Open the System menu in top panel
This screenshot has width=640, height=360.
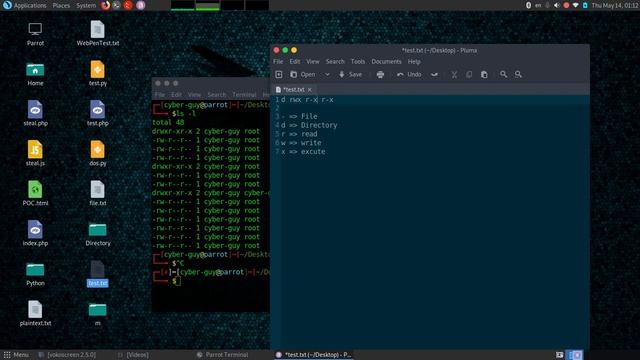tap(86, 5)
